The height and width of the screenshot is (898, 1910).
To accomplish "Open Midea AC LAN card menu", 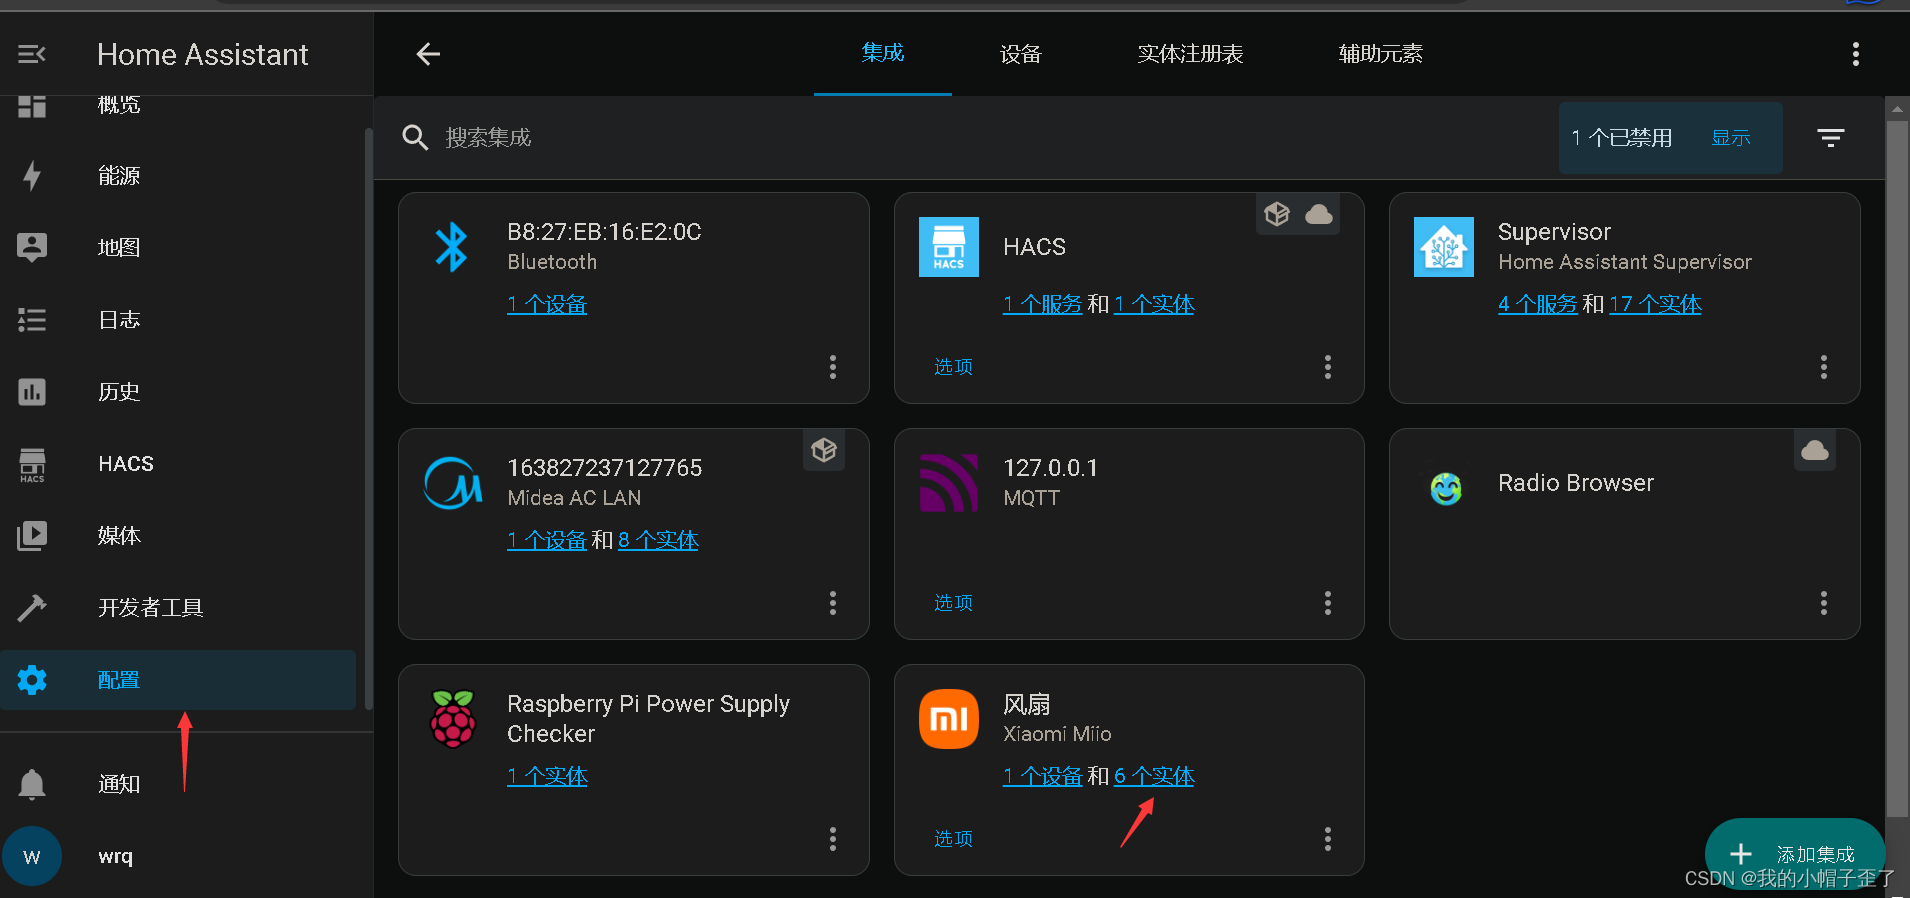I will pos(833,603).
